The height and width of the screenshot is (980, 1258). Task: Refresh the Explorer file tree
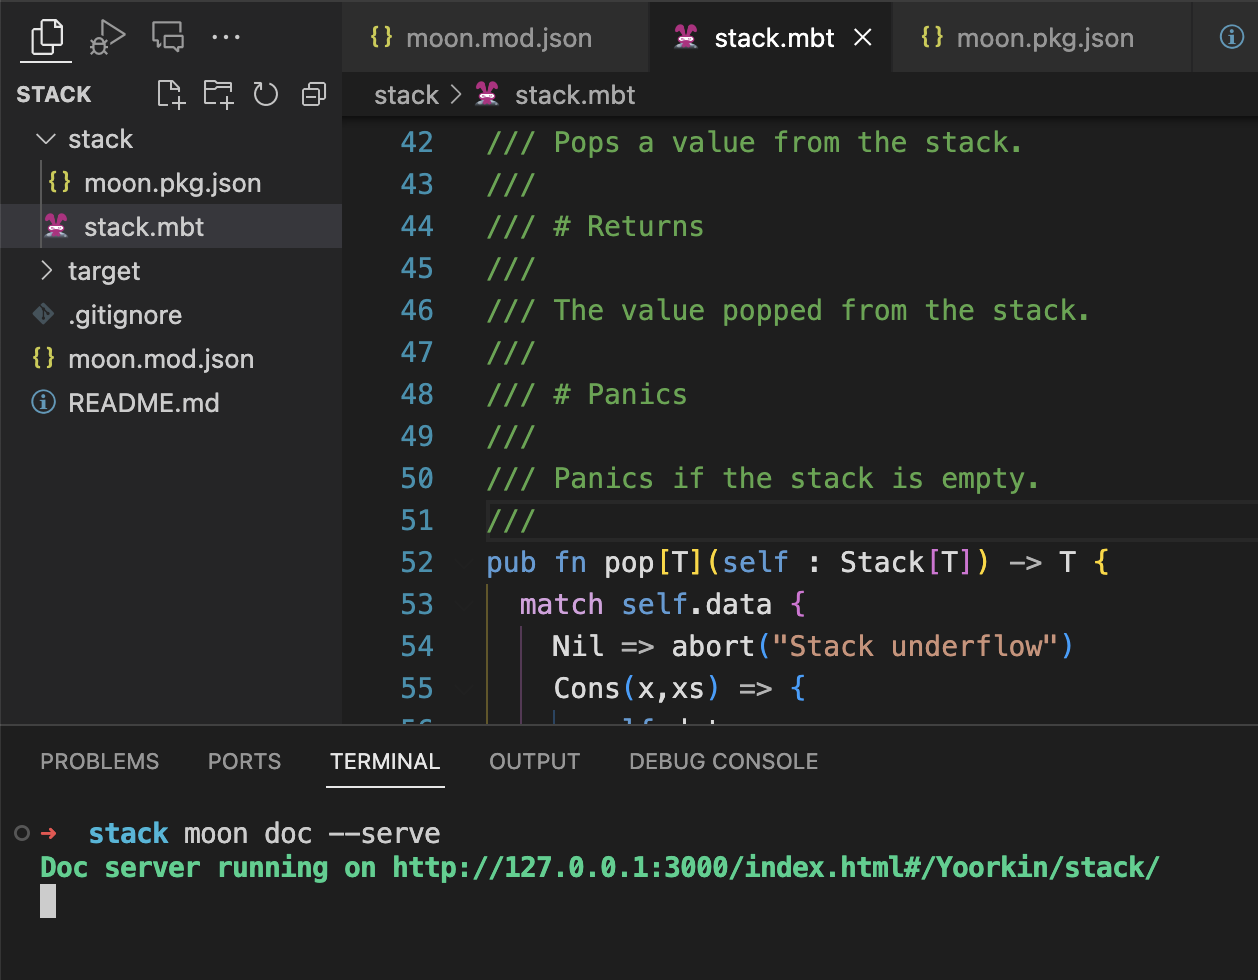click(x=265, y=94)
